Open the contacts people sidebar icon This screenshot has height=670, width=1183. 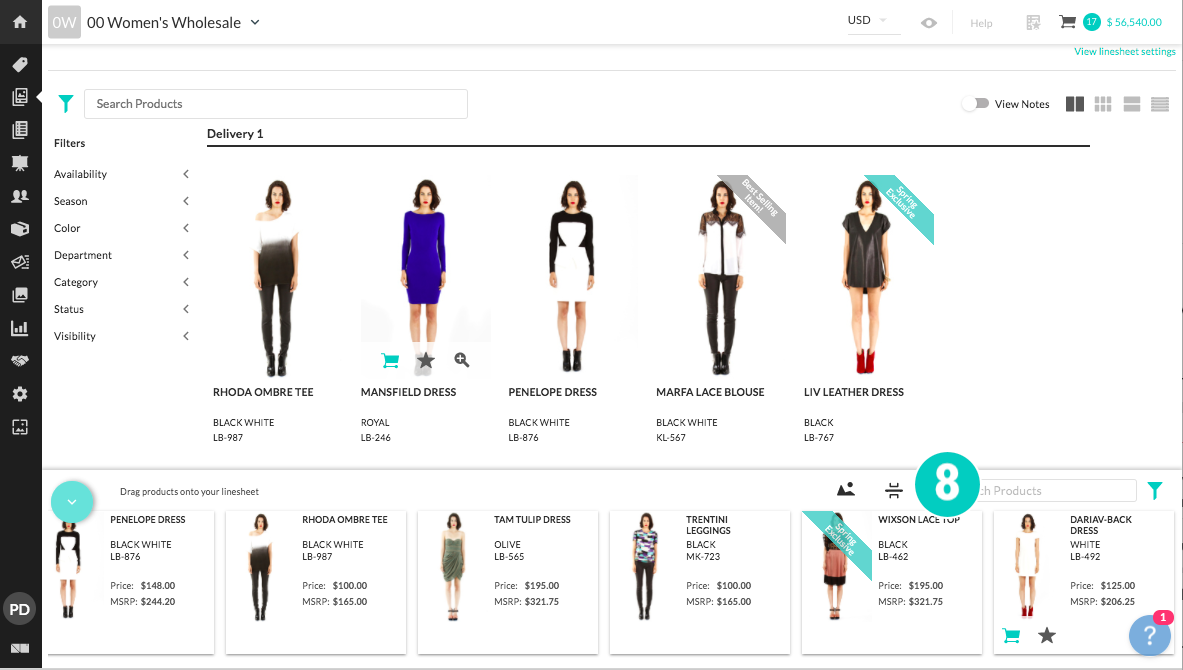[x=20, y=195]
